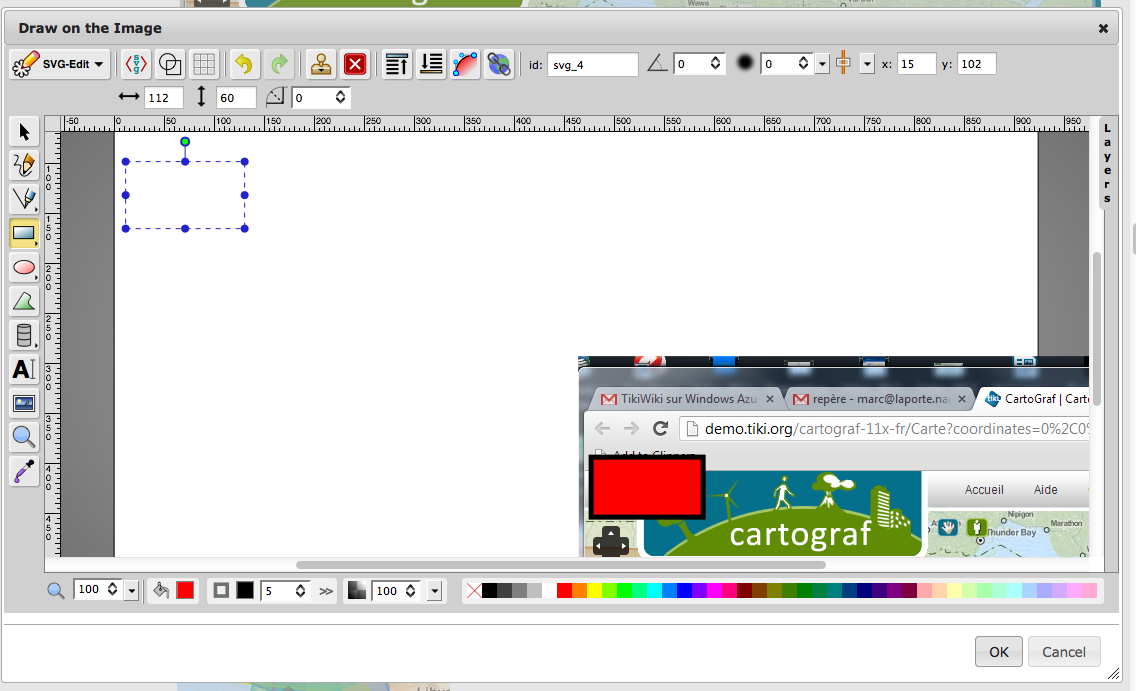
Task: Move selected element to top
Action: (396, 64)
